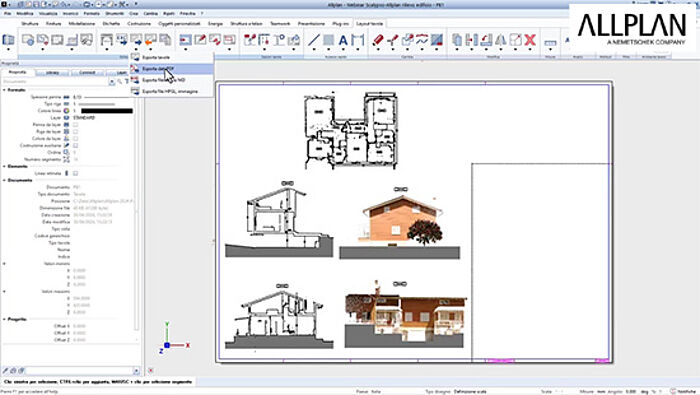The height and width of the screenshot is (395, 700).
Task: Open the Documento filter dropdown arrow
Action: 112,82
